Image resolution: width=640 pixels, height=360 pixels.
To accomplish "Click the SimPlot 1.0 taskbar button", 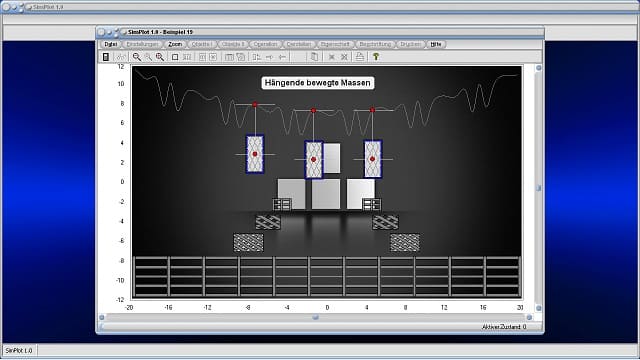I will (19, 351).
